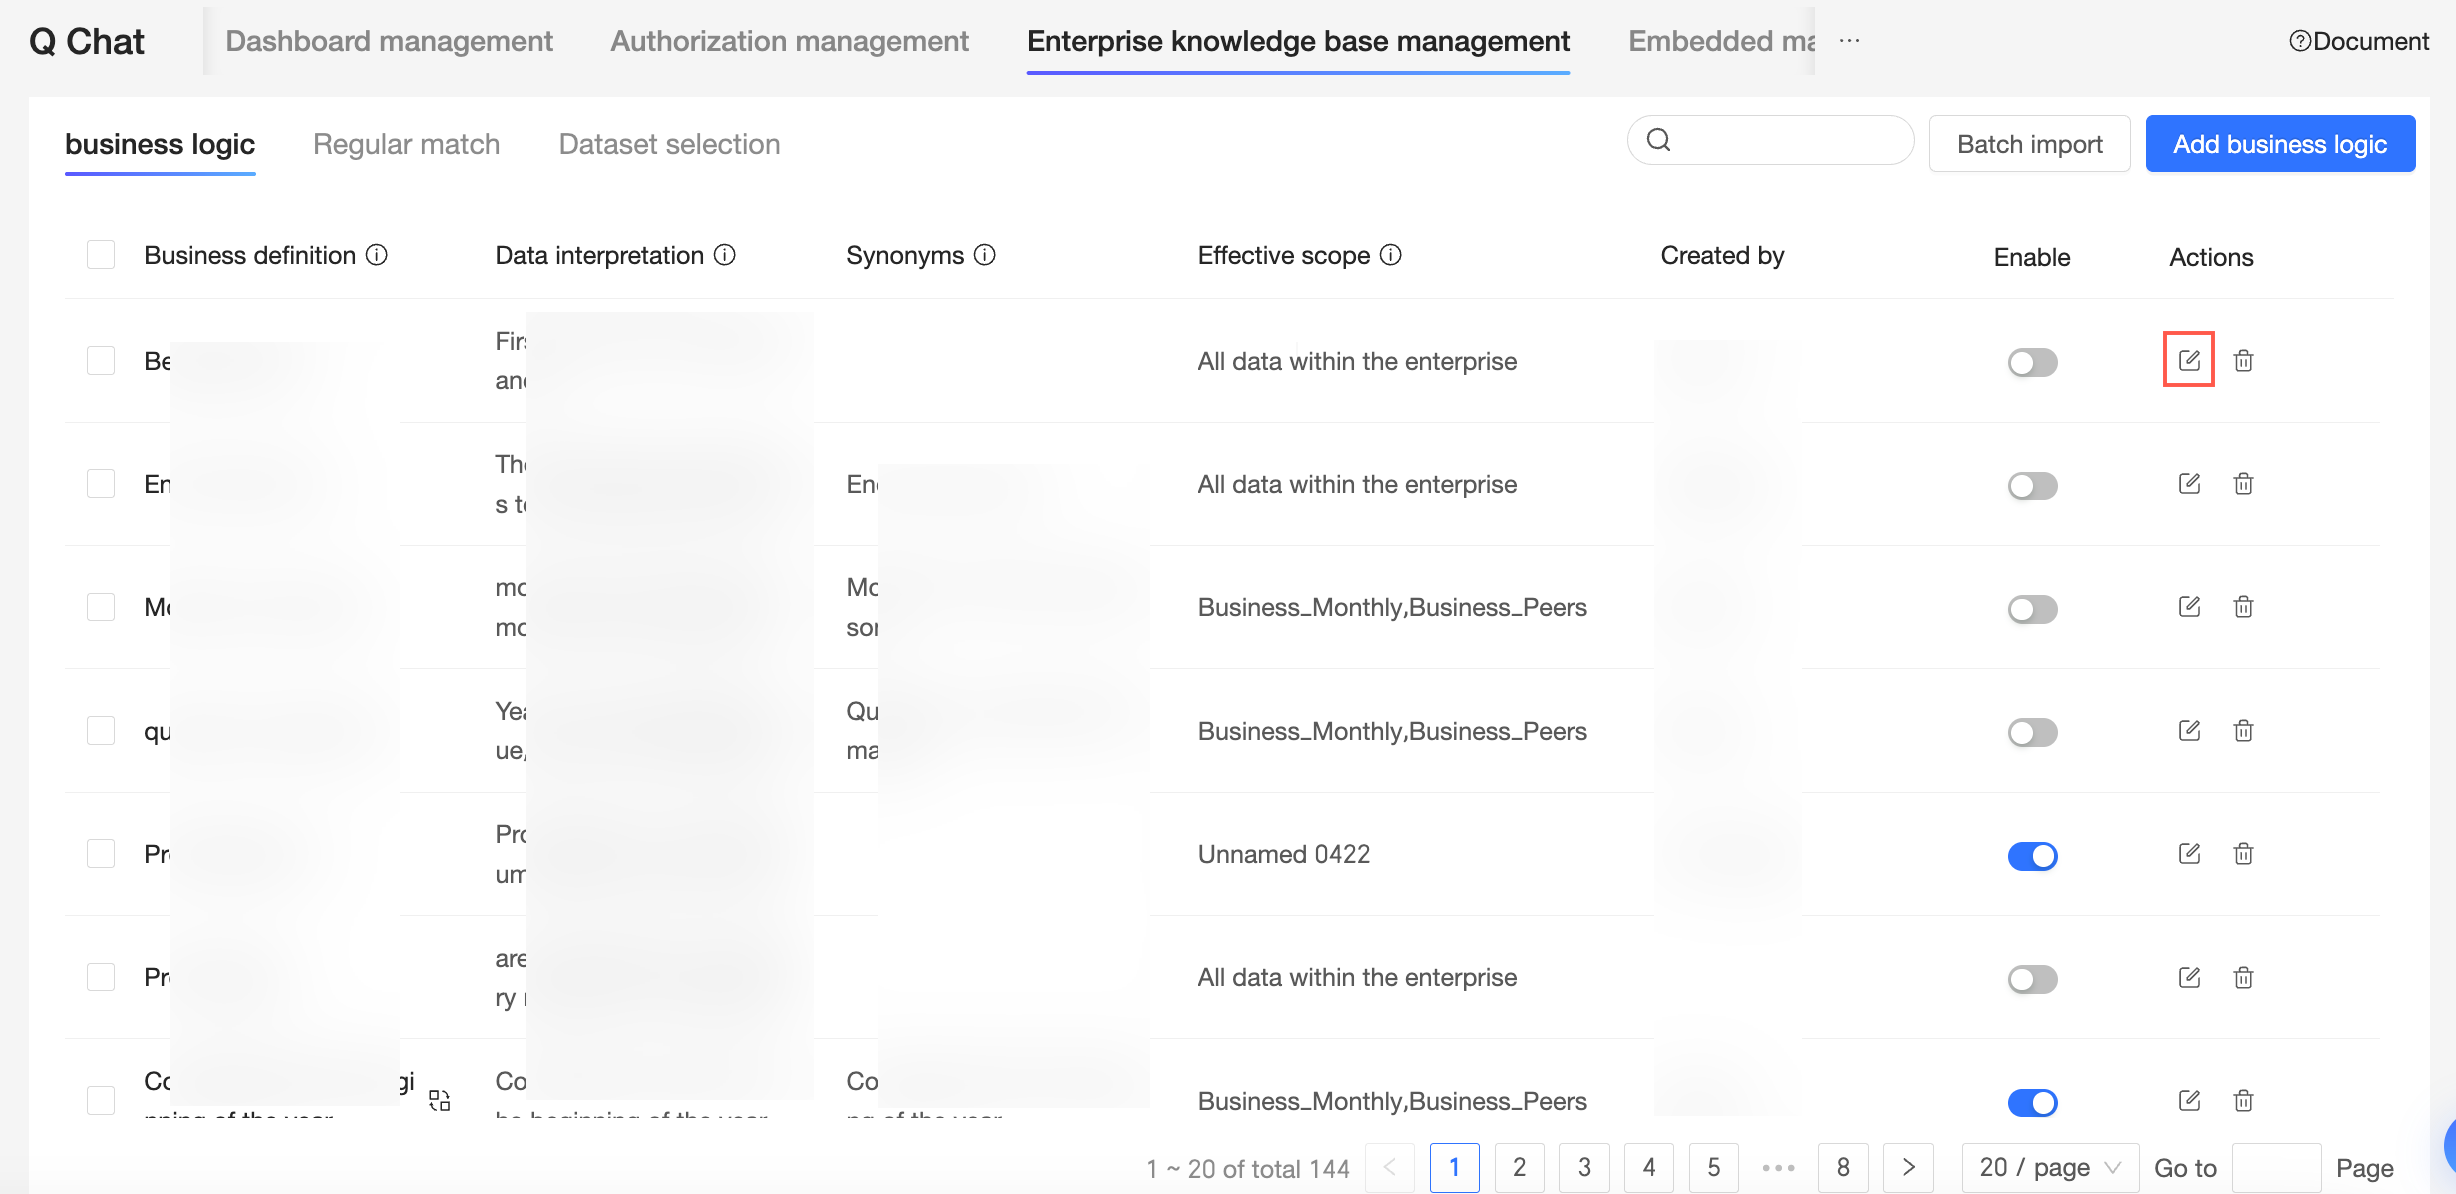Enable the first row's toggle switch
Image resolution: width=2456 pixels, height=1194 pixels.
[2032, 362]
